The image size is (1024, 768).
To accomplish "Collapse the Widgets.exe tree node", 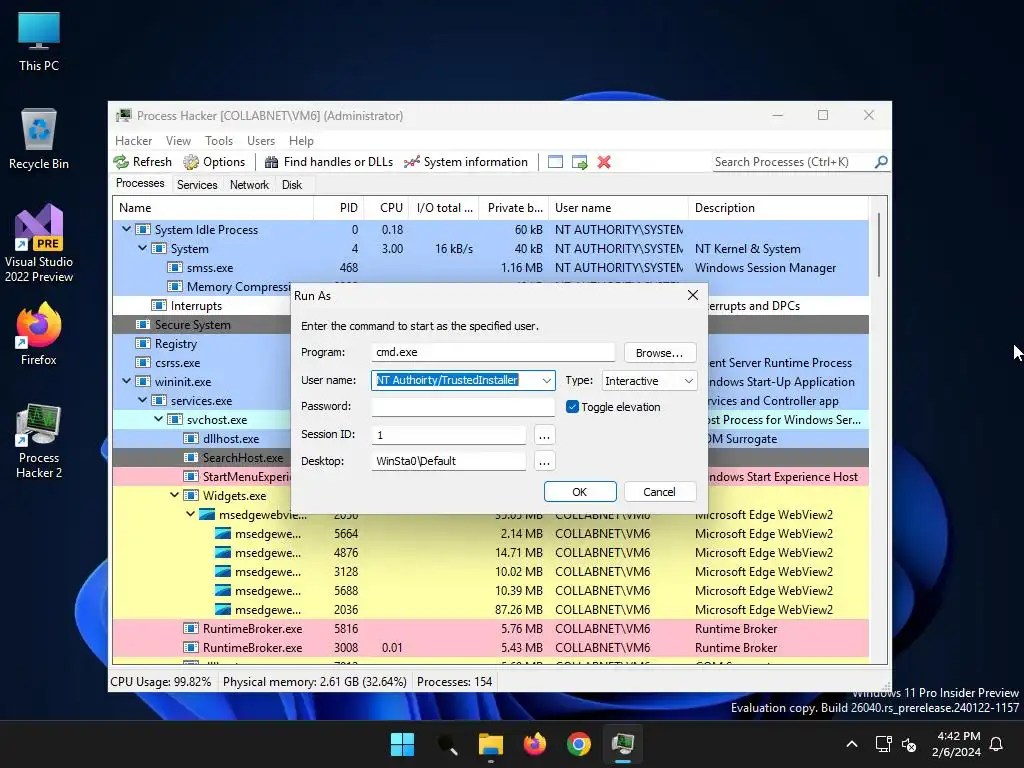I will click(x=174, y=495).
